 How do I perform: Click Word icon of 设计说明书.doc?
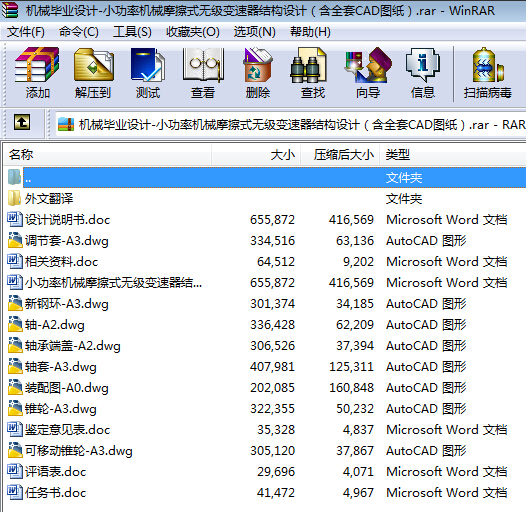pos(14,219)
